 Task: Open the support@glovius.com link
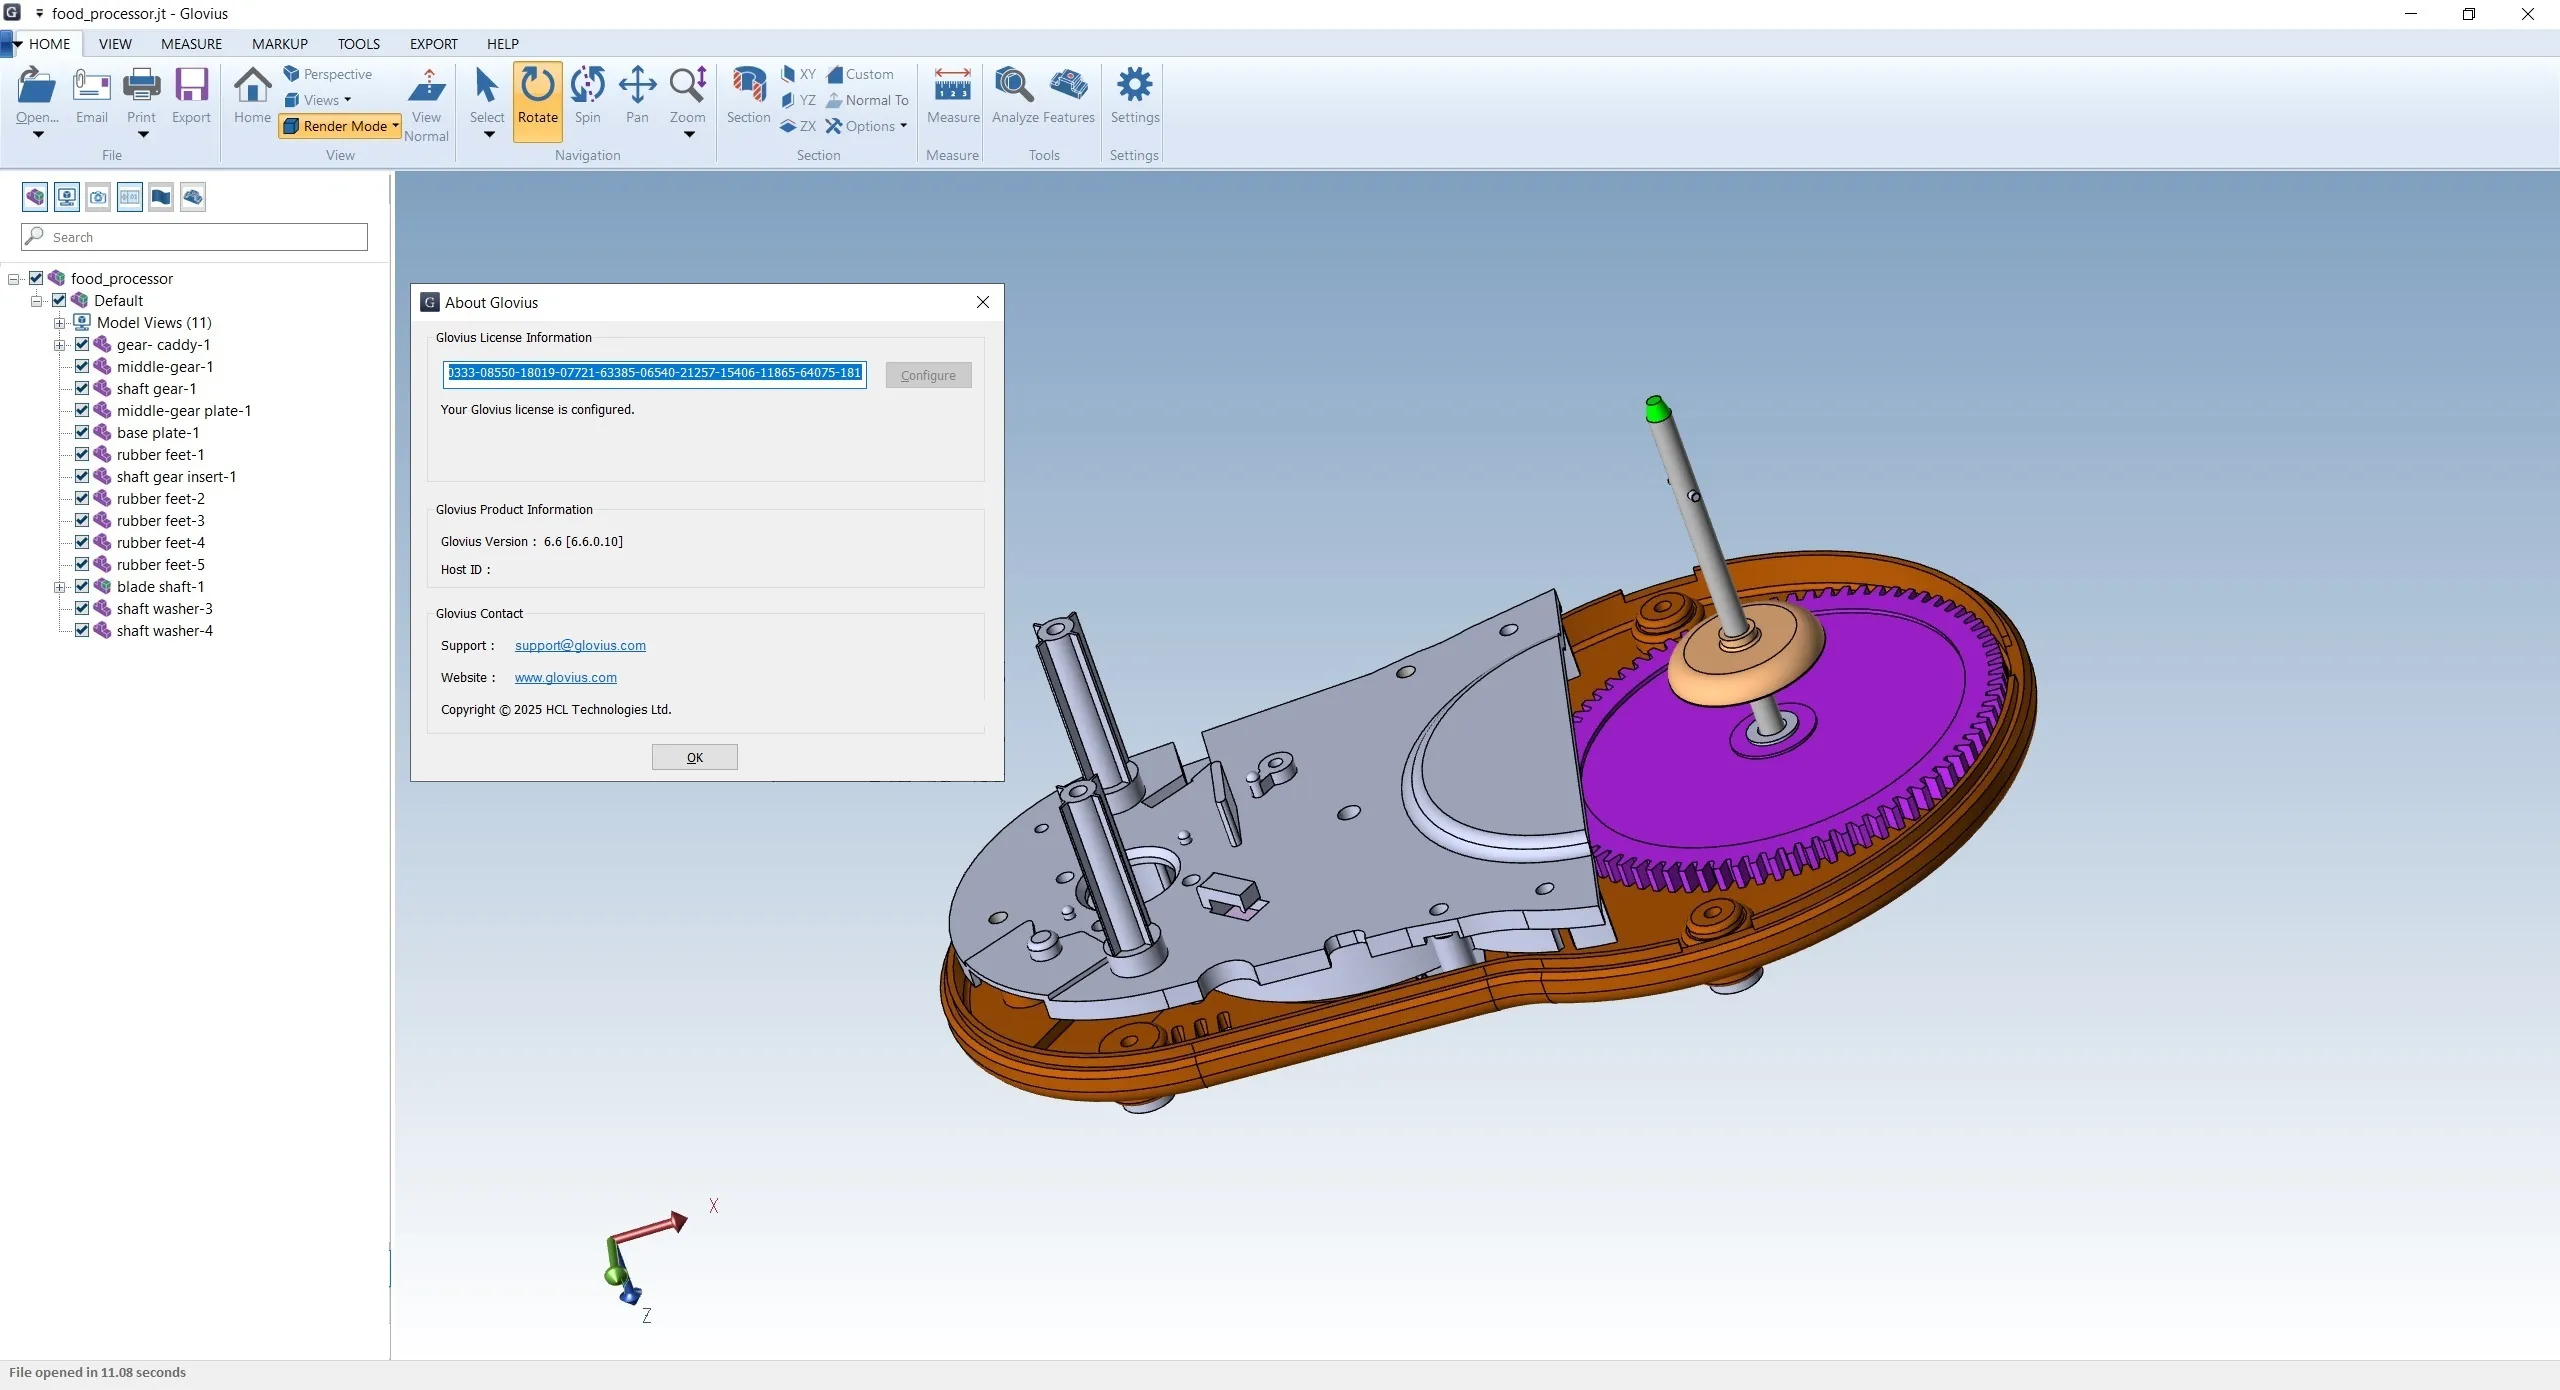coord(580,645)
